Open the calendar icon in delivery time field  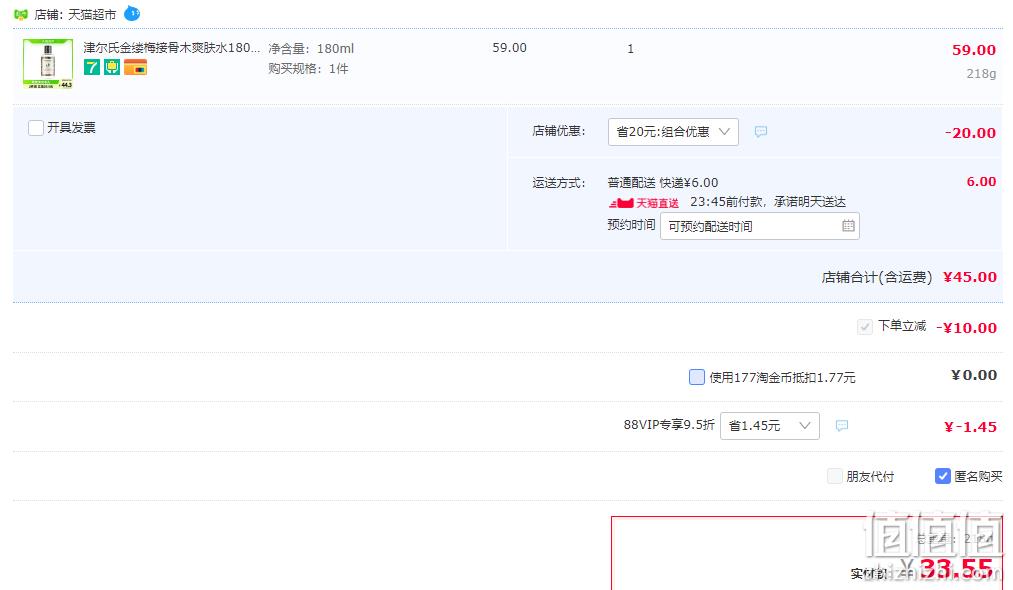848,226
